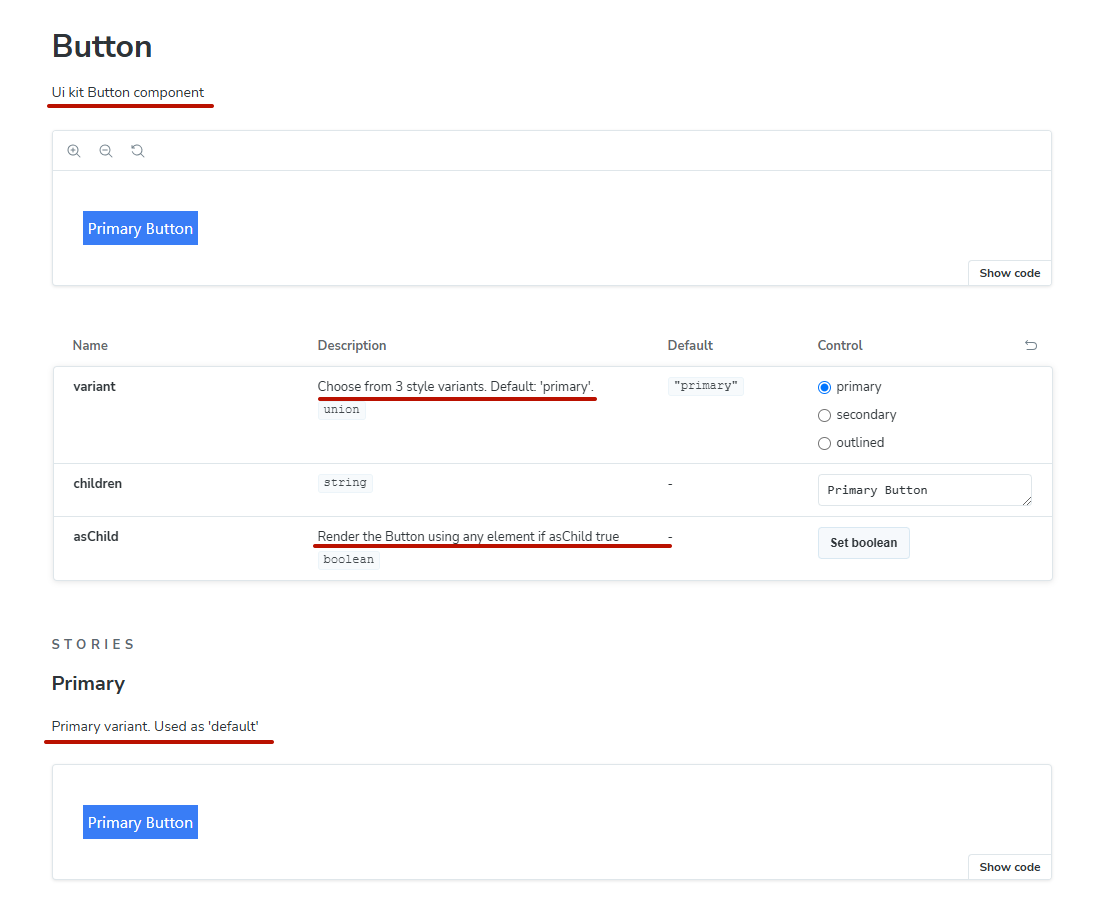Reset zoom on the Button preview
The image size is (1100, 897).
click(x=137, y=150)
